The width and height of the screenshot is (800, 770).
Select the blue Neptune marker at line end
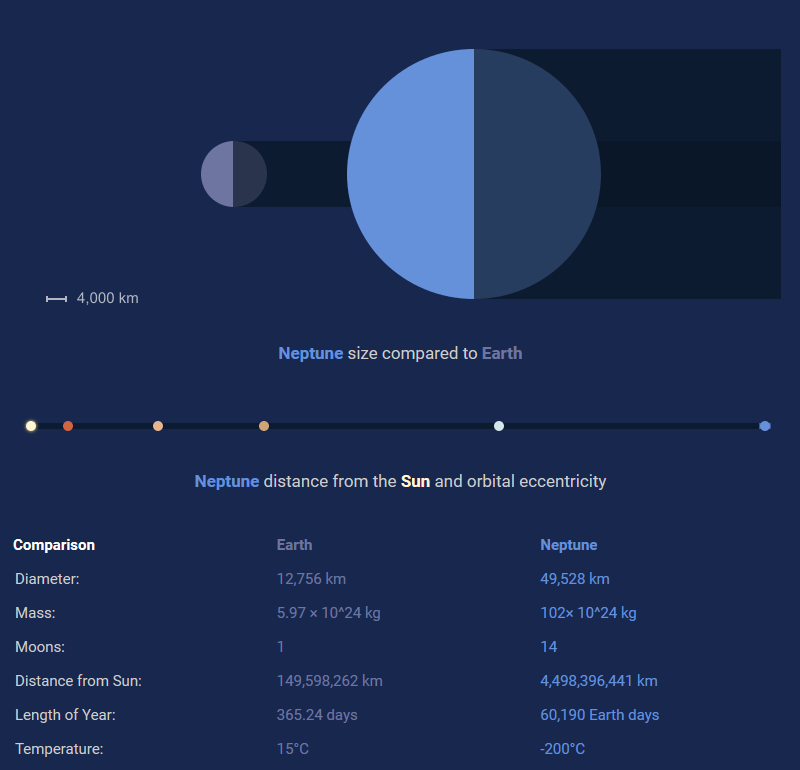pos(765,426)
